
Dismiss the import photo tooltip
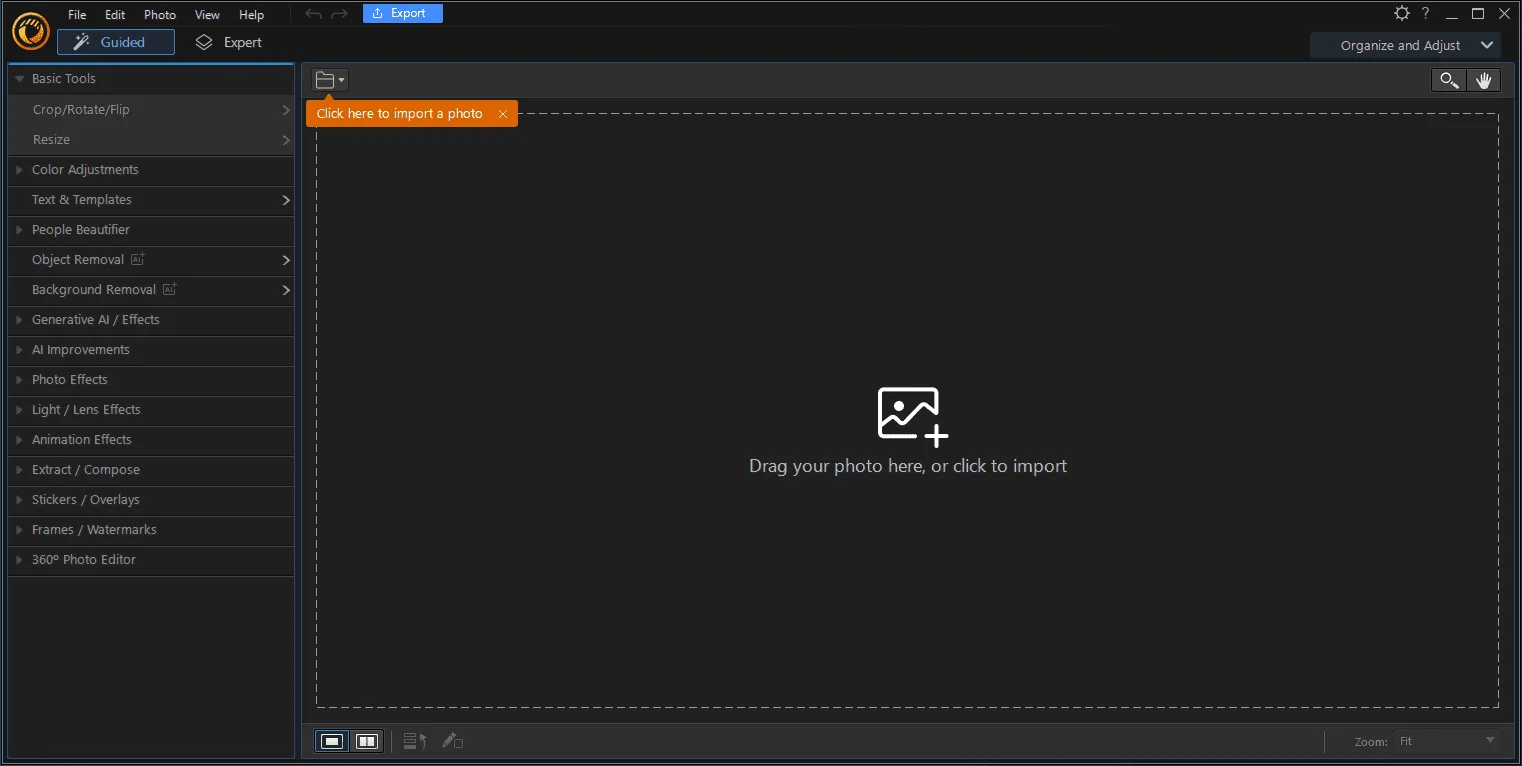[x=503, y=114]
